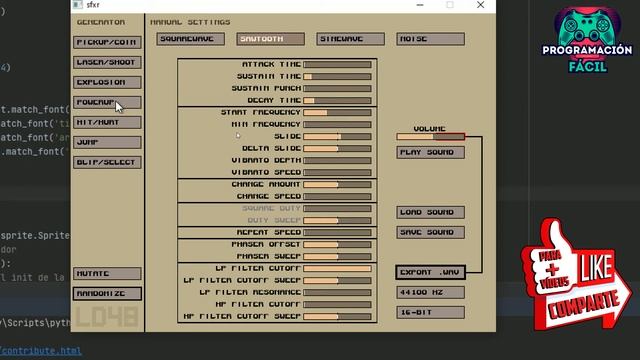Adjust the Decay Time slider
Viewport: 640px width, 360px height.
pyautogui.click(x=338, y=100)
